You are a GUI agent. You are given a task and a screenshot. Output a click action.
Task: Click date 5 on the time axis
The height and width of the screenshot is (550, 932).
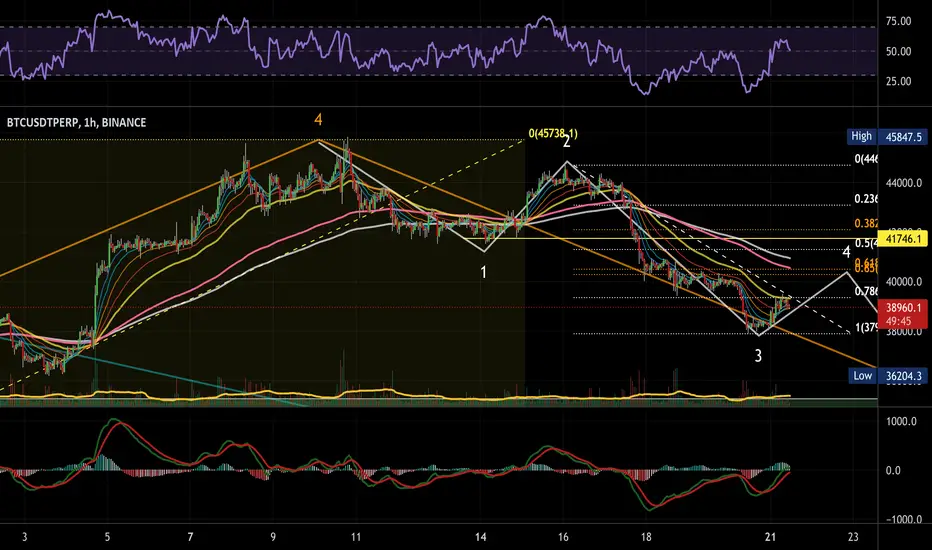107,538
